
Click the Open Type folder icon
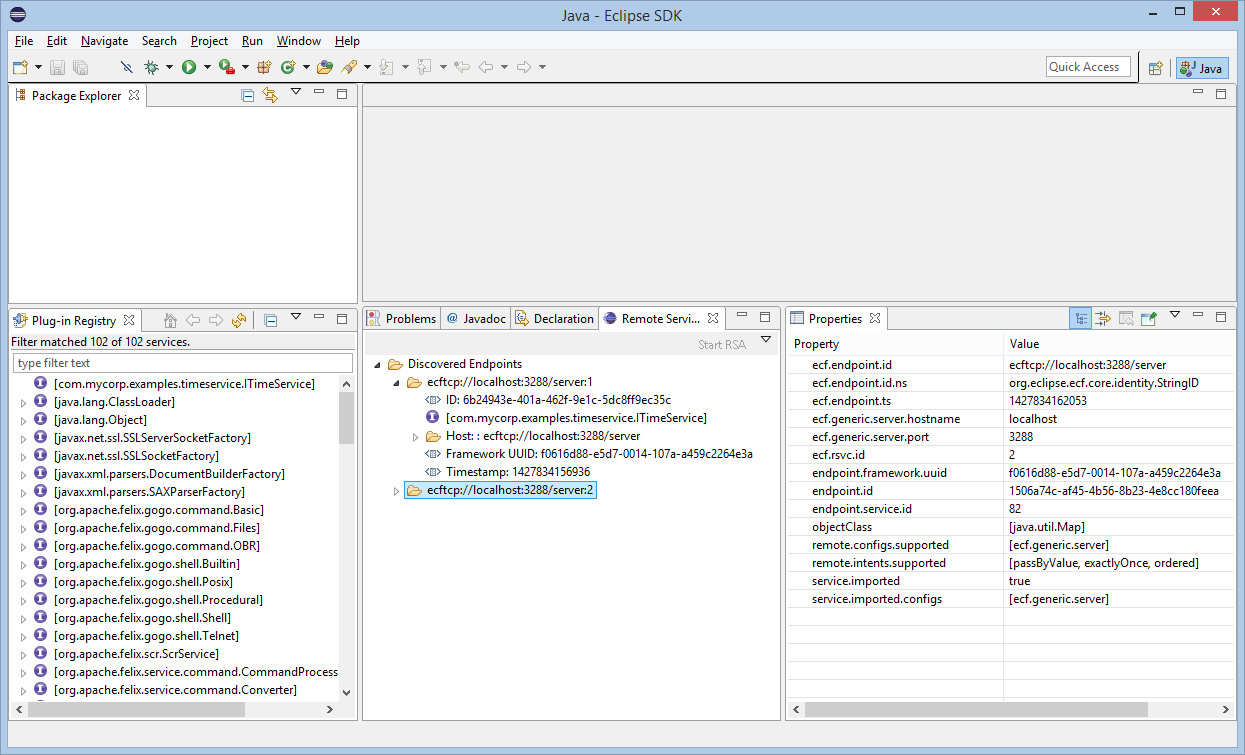coord(324,67)
